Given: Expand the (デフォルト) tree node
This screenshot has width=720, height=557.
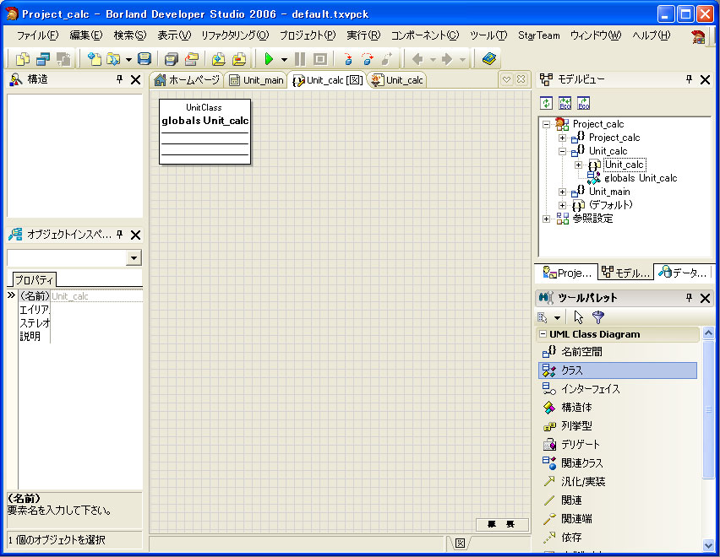Looking at the screenshot, I should 562,205.
